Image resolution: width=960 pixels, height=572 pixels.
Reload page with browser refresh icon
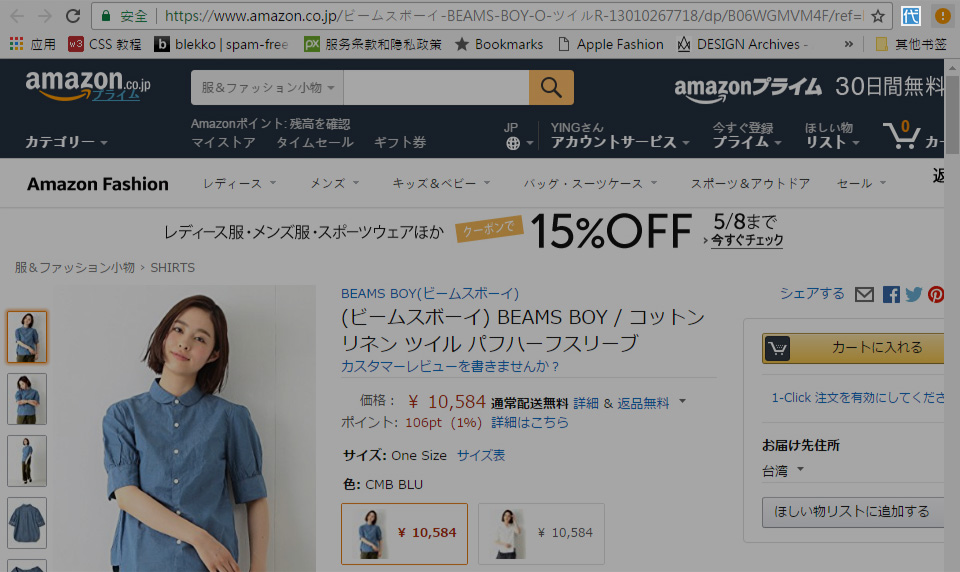click(x=72, y=16)
